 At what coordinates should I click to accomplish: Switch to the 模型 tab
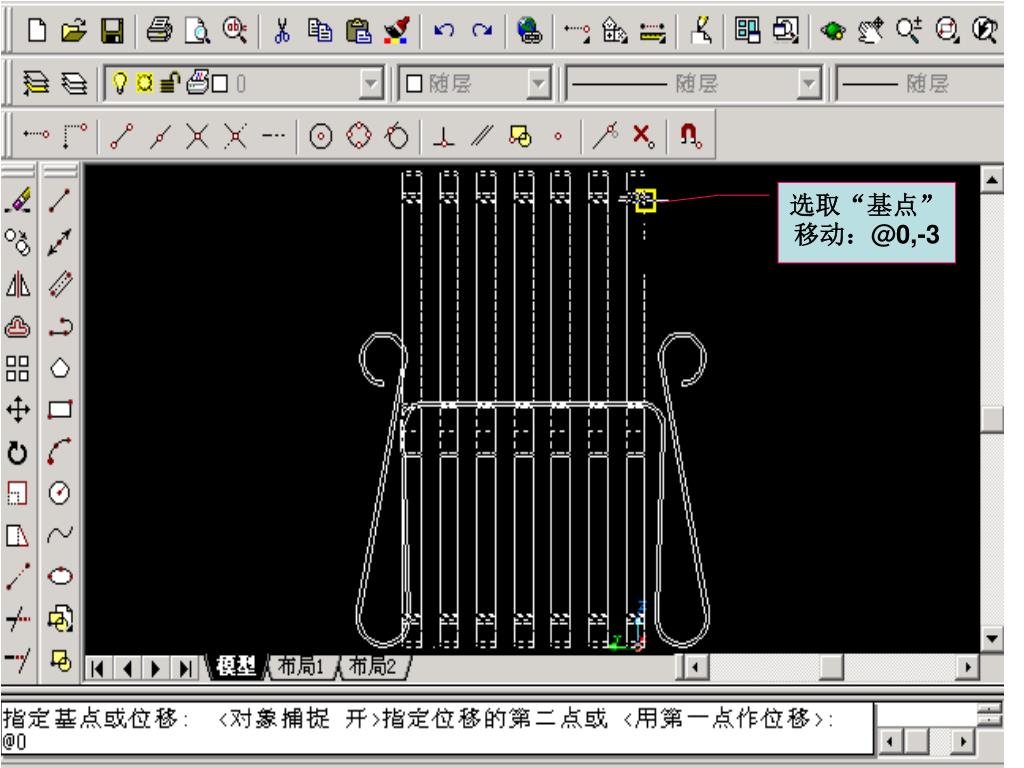click(236, 667)
